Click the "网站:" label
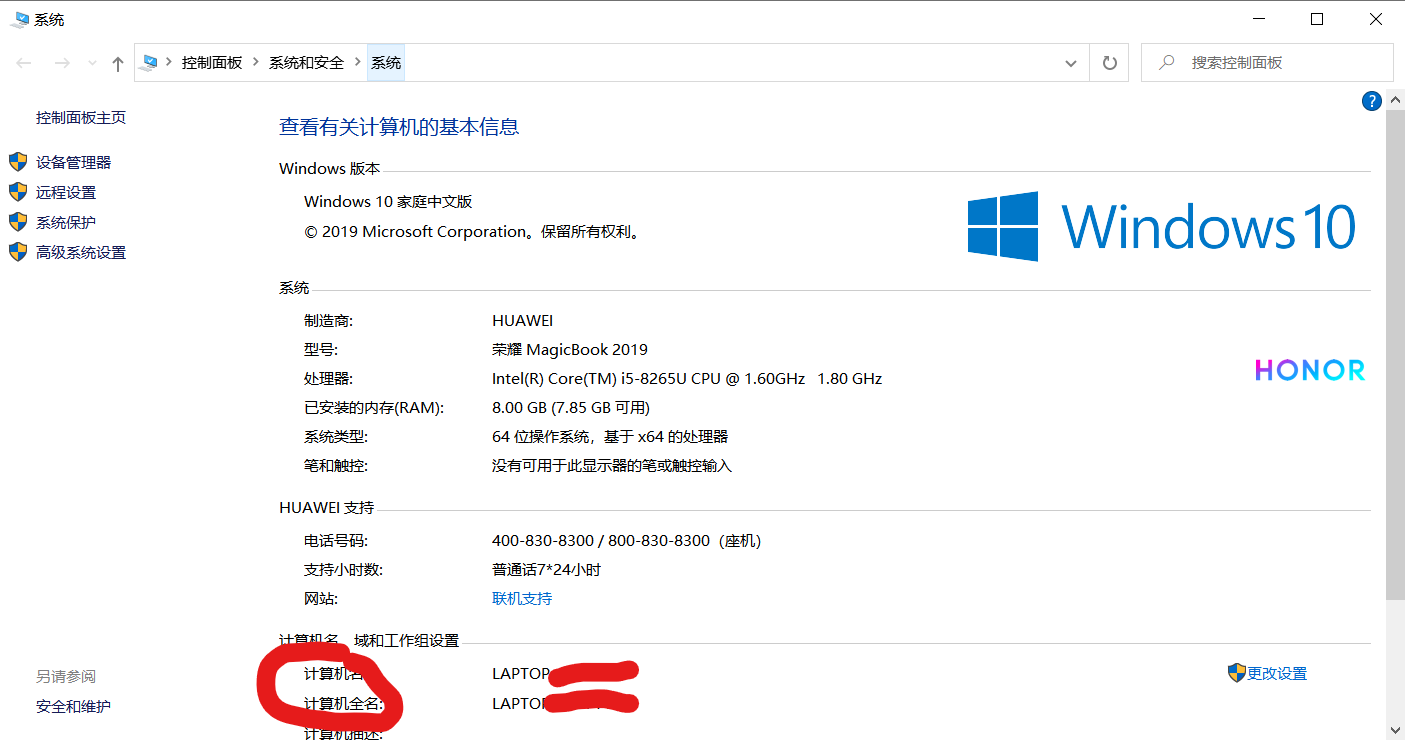Image resolution: width=1405 pixels, height=740 pixels. [321, 599]
